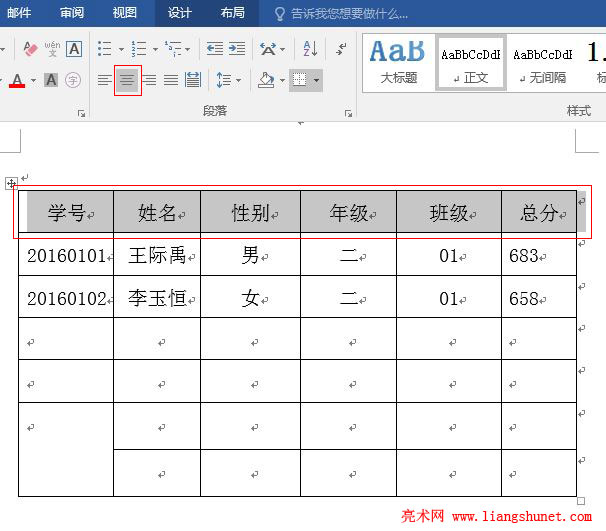
Task: Select whole table with move handle
Action: click(11, 183)
